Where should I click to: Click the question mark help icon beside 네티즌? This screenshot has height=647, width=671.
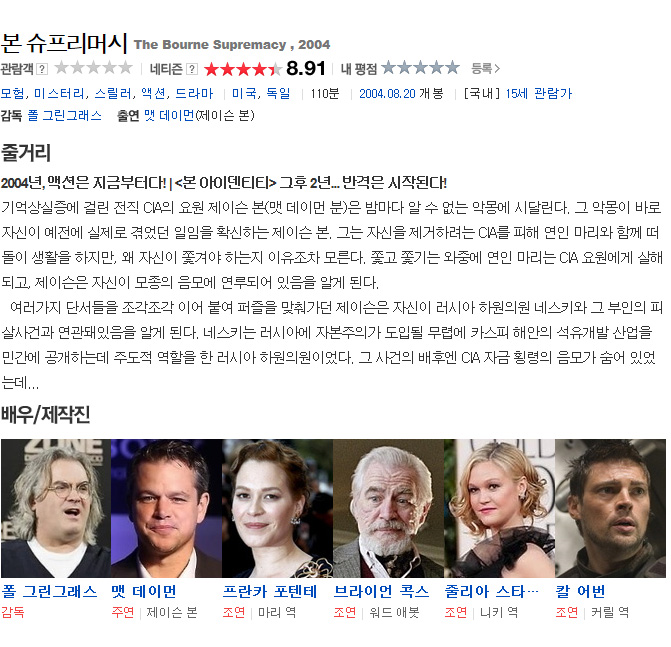pos(192,69)
